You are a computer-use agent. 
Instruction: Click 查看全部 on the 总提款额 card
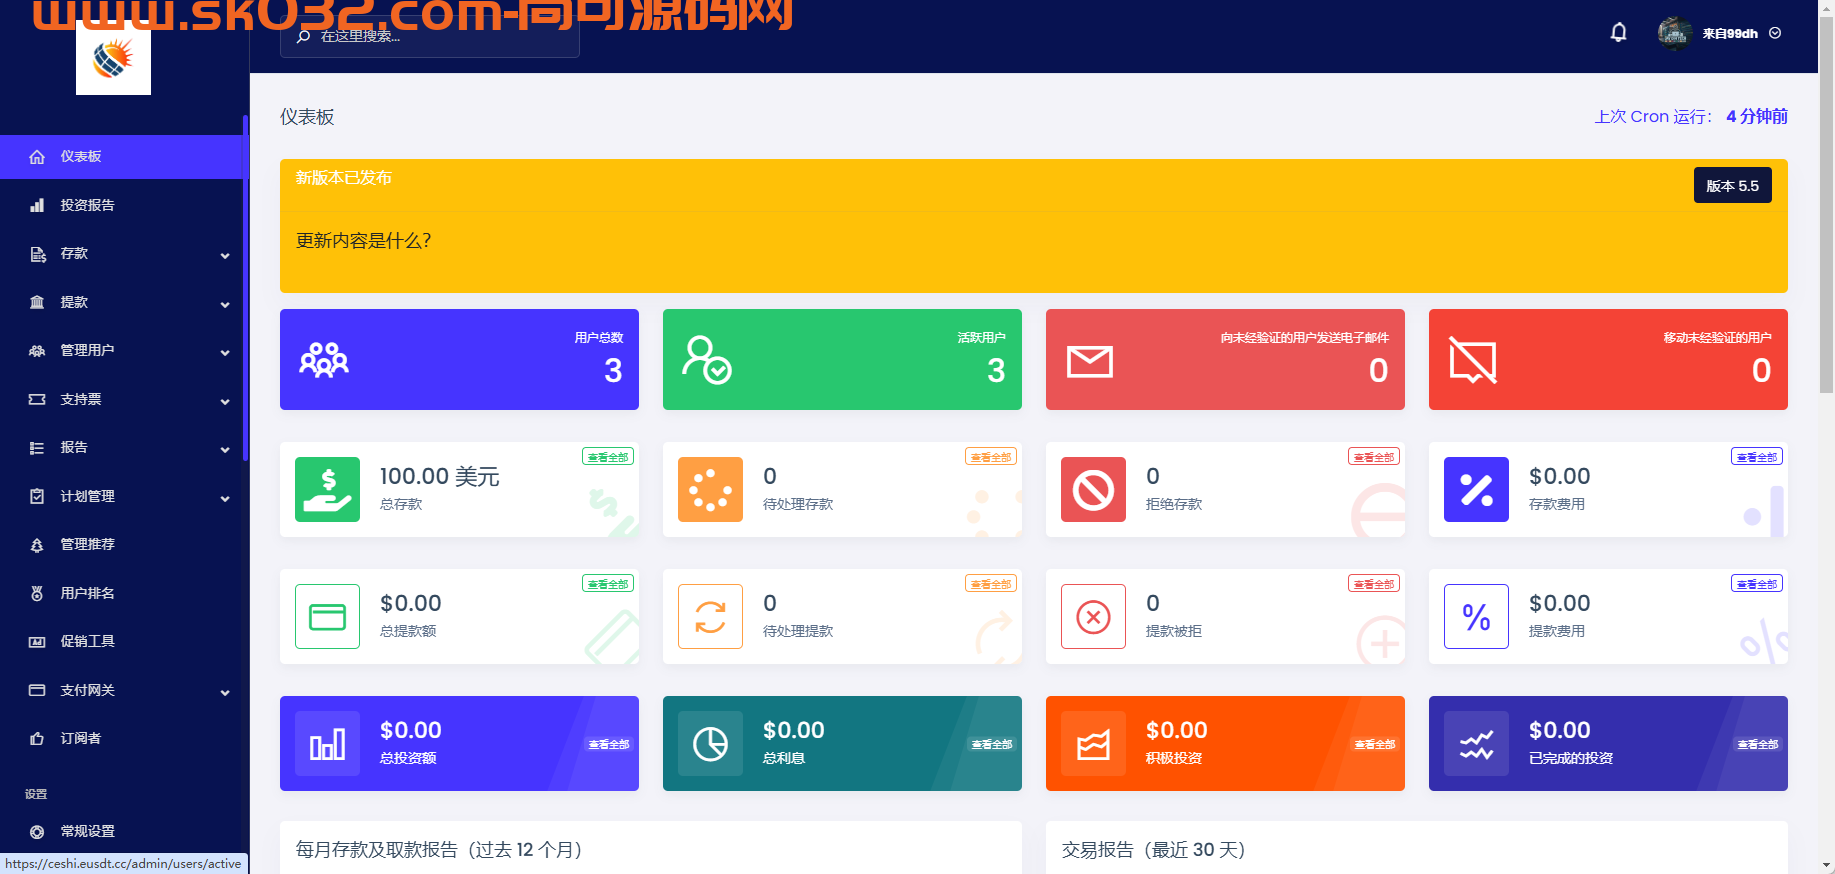point(608,584)
